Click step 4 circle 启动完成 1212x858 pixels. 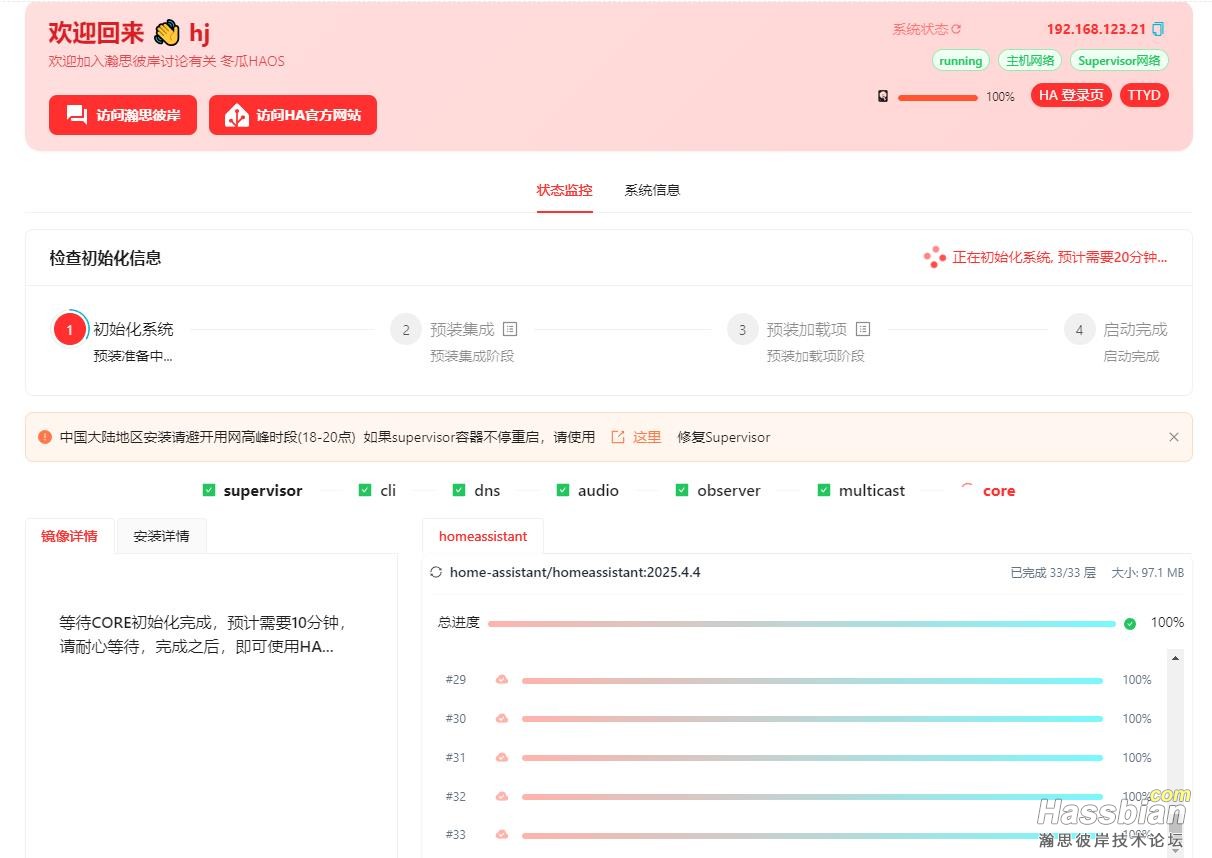tap(1079, 329)
